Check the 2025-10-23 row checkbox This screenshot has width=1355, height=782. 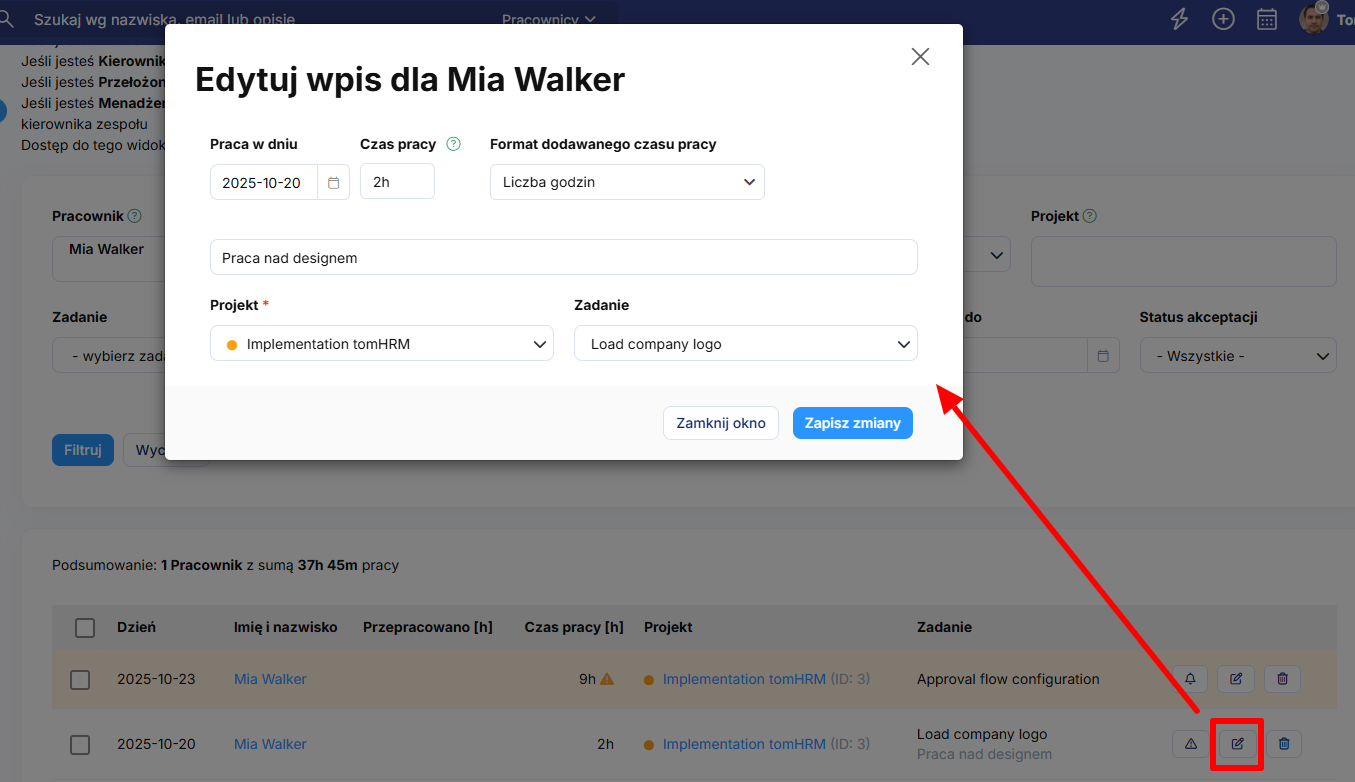(80, 680)
